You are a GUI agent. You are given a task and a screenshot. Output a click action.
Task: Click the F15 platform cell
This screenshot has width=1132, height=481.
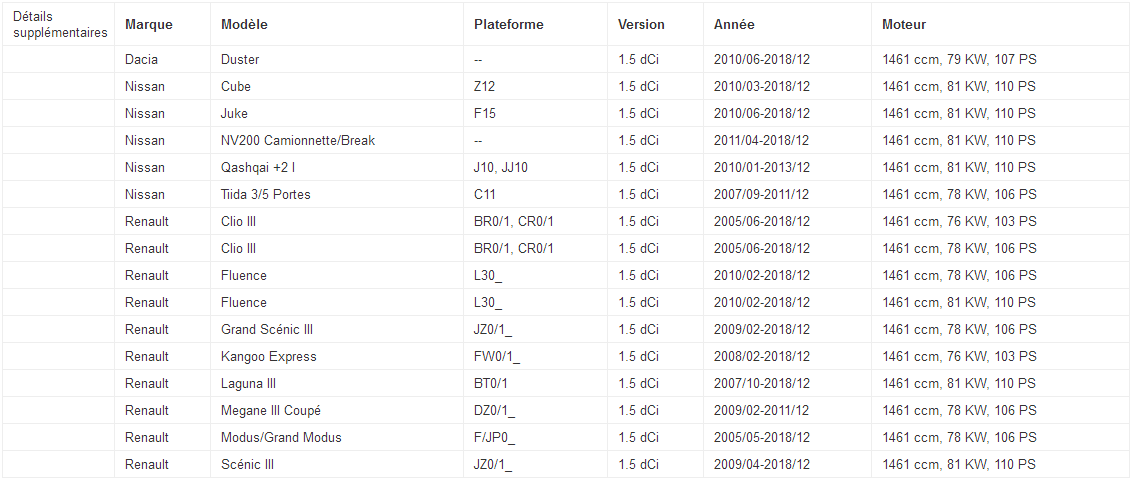pos(536,113)
